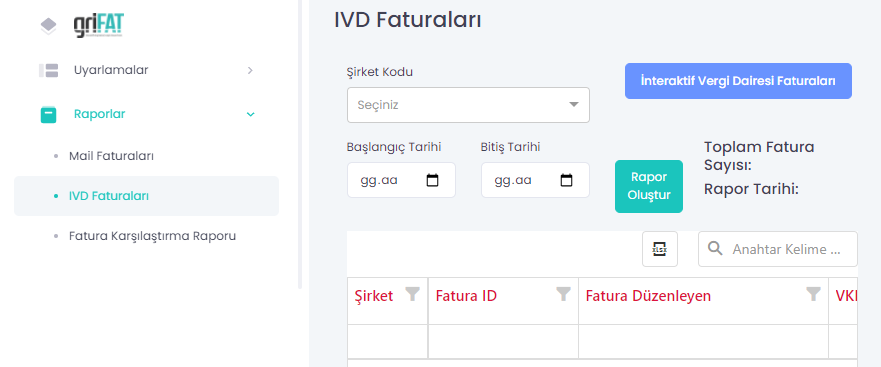Click the Raporlar archive icon

(x=48, y=115)
